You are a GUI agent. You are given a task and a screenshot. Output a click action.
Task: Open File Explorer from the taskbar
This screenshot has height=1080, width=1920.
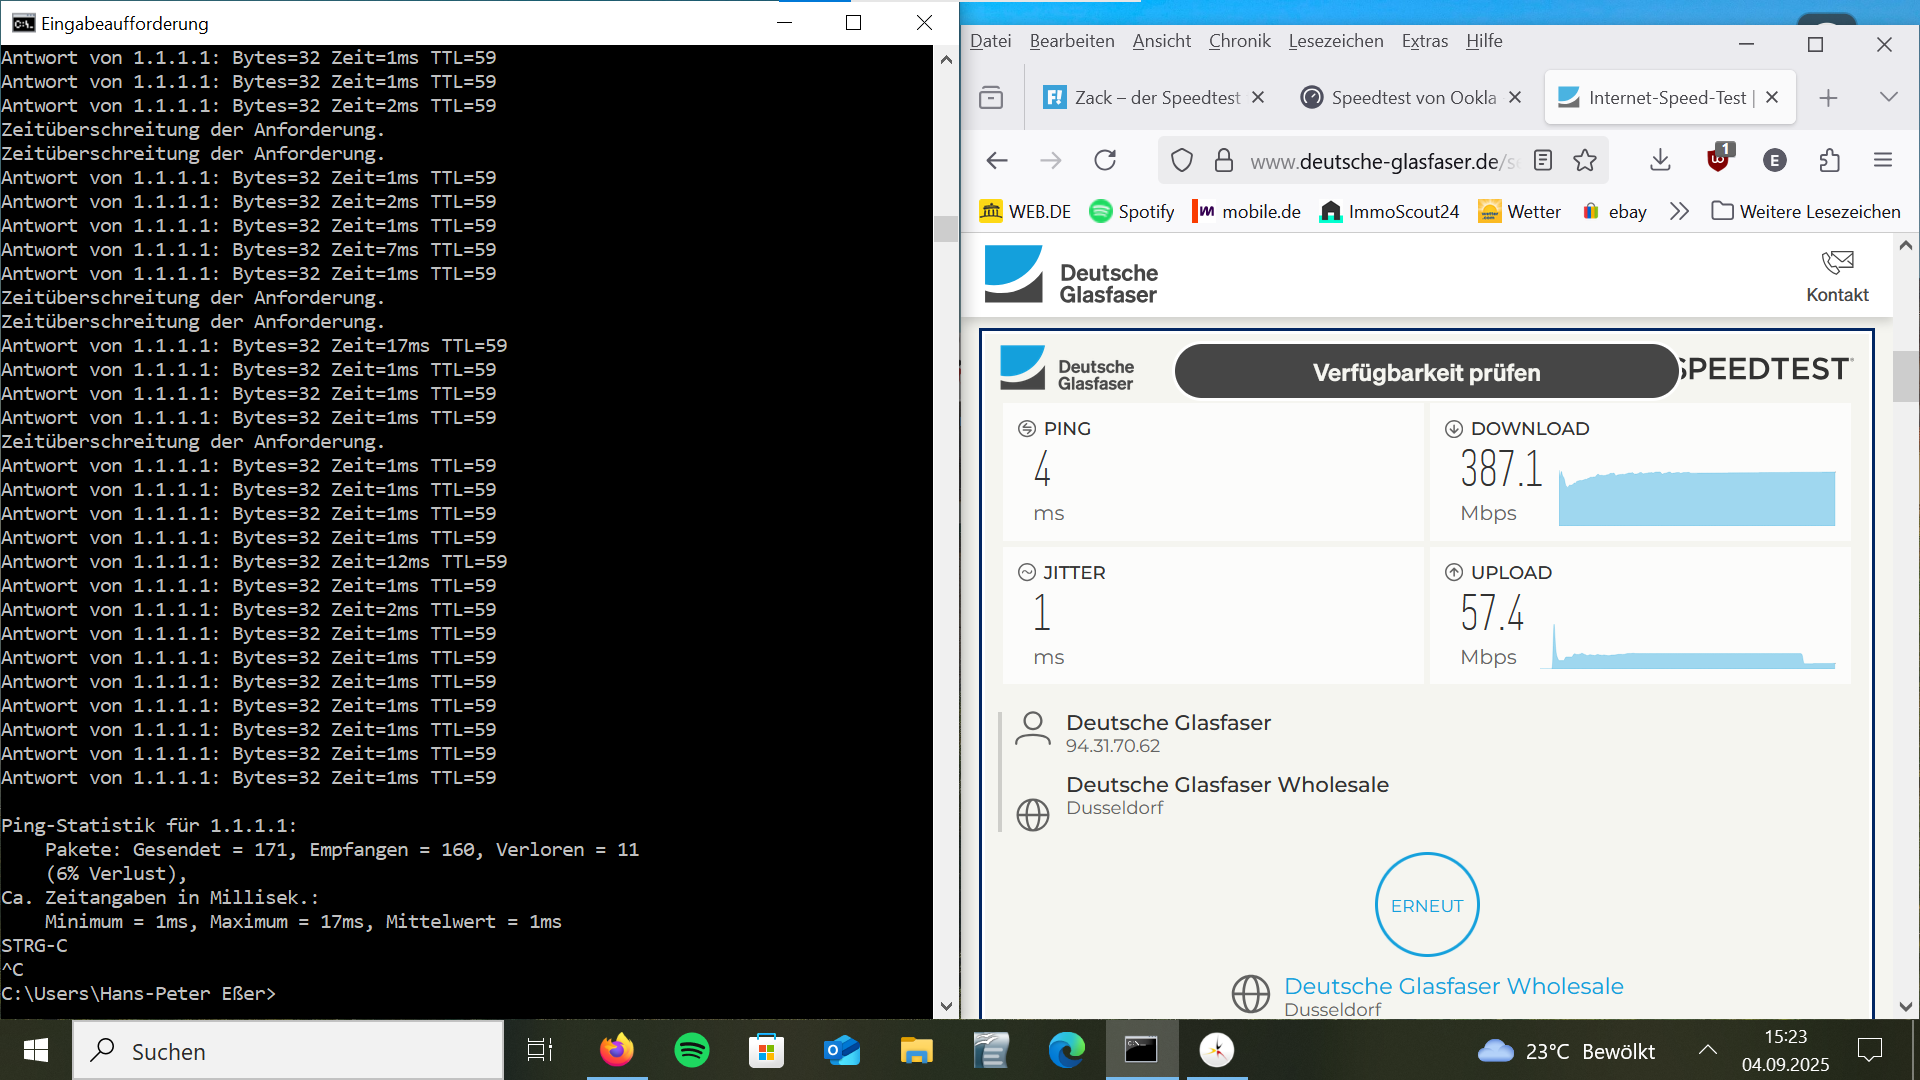coord(917,1050)
